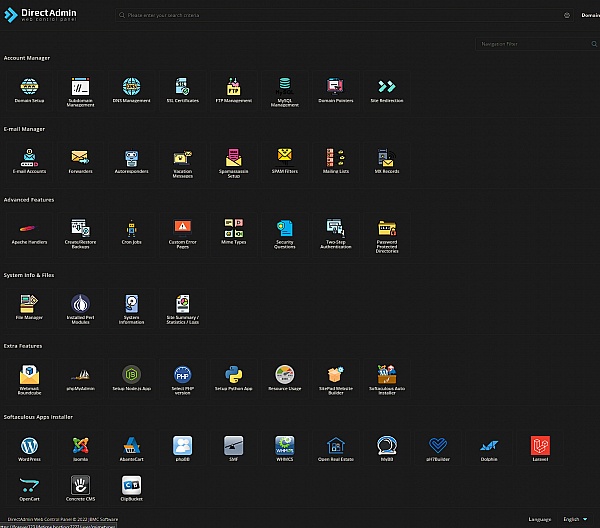Open Mailing Lists
The width and height of the screenshot is (600, 528).
(336, 161)
